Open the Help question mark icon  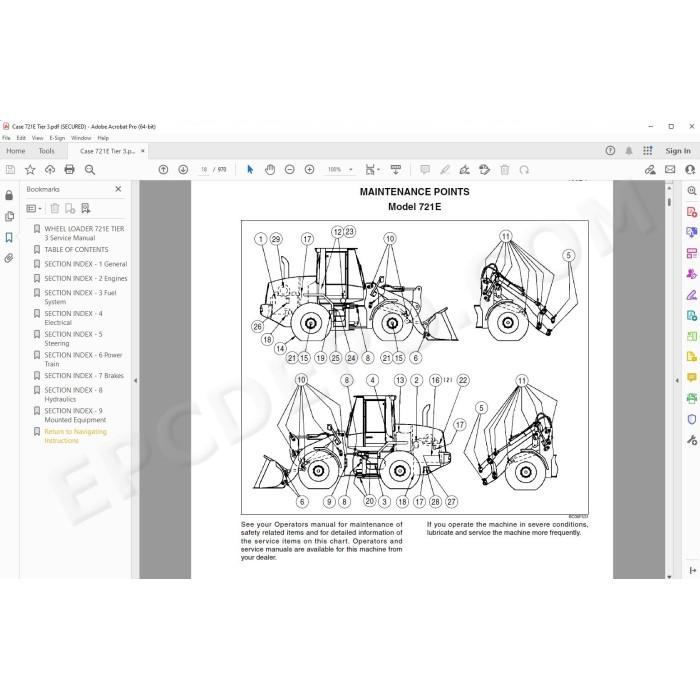pos(610,151)
